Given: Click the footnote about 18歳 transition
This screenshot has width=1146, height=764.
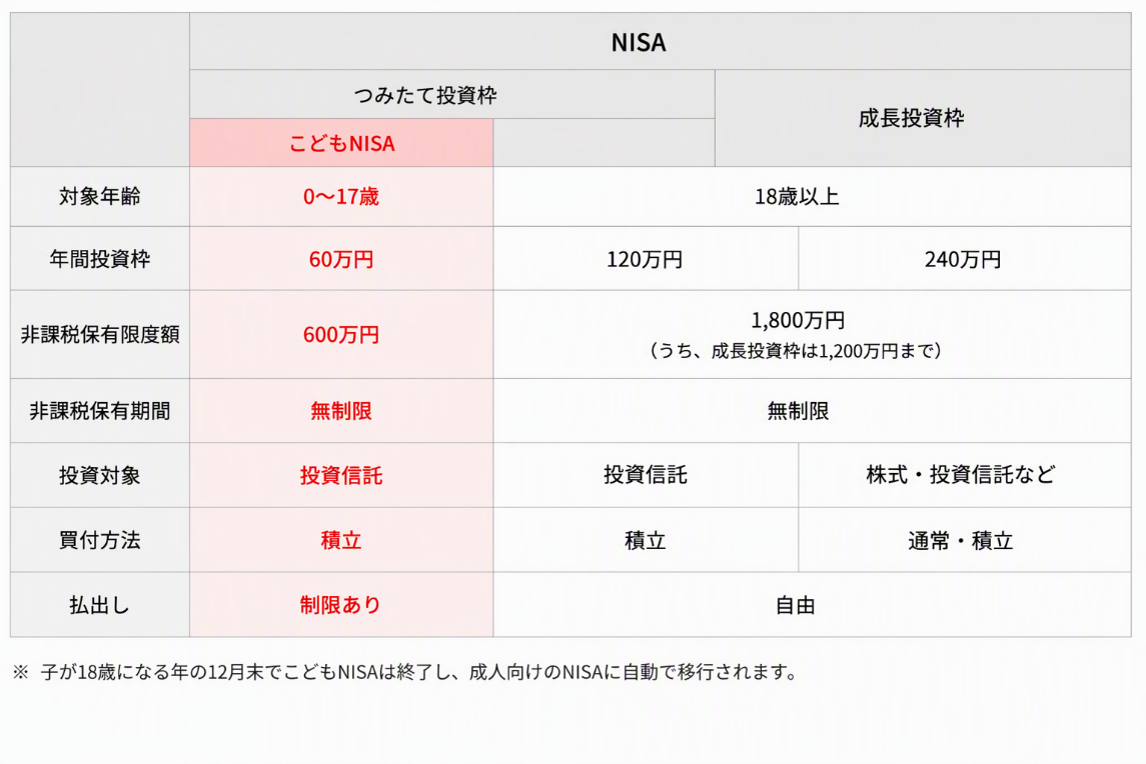Looking at the screenshot, I should point(406,672).
